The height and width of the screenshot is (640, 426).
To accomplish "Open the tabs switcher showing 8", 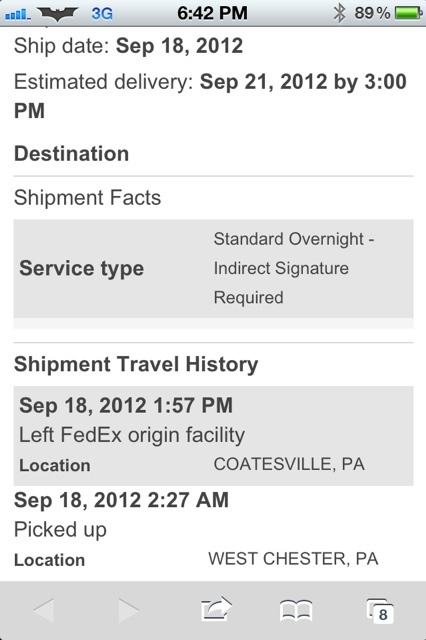I will (x=380, y=611).
